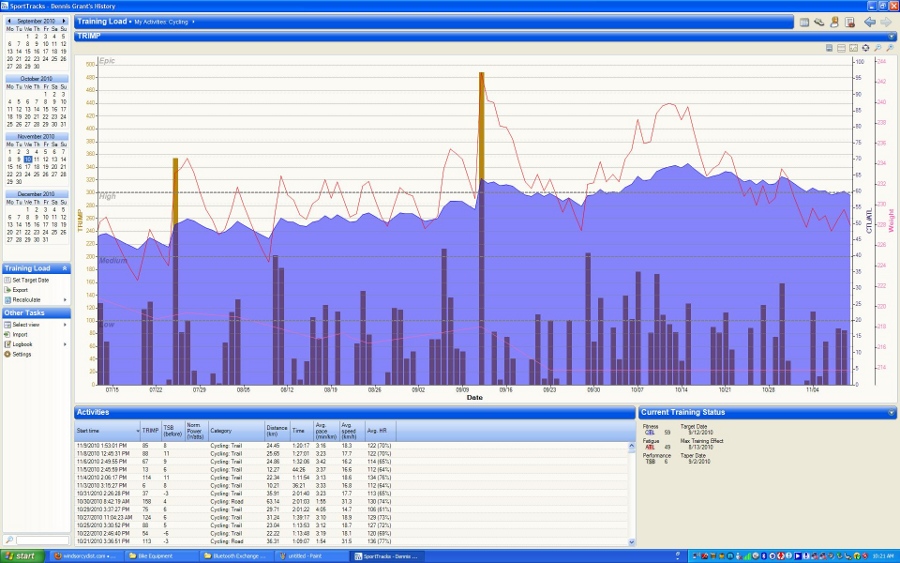The image size is (900, 563).
Task: Select the 11/9/2010 1:53:01 PM activity row
Action: (351, 445)
